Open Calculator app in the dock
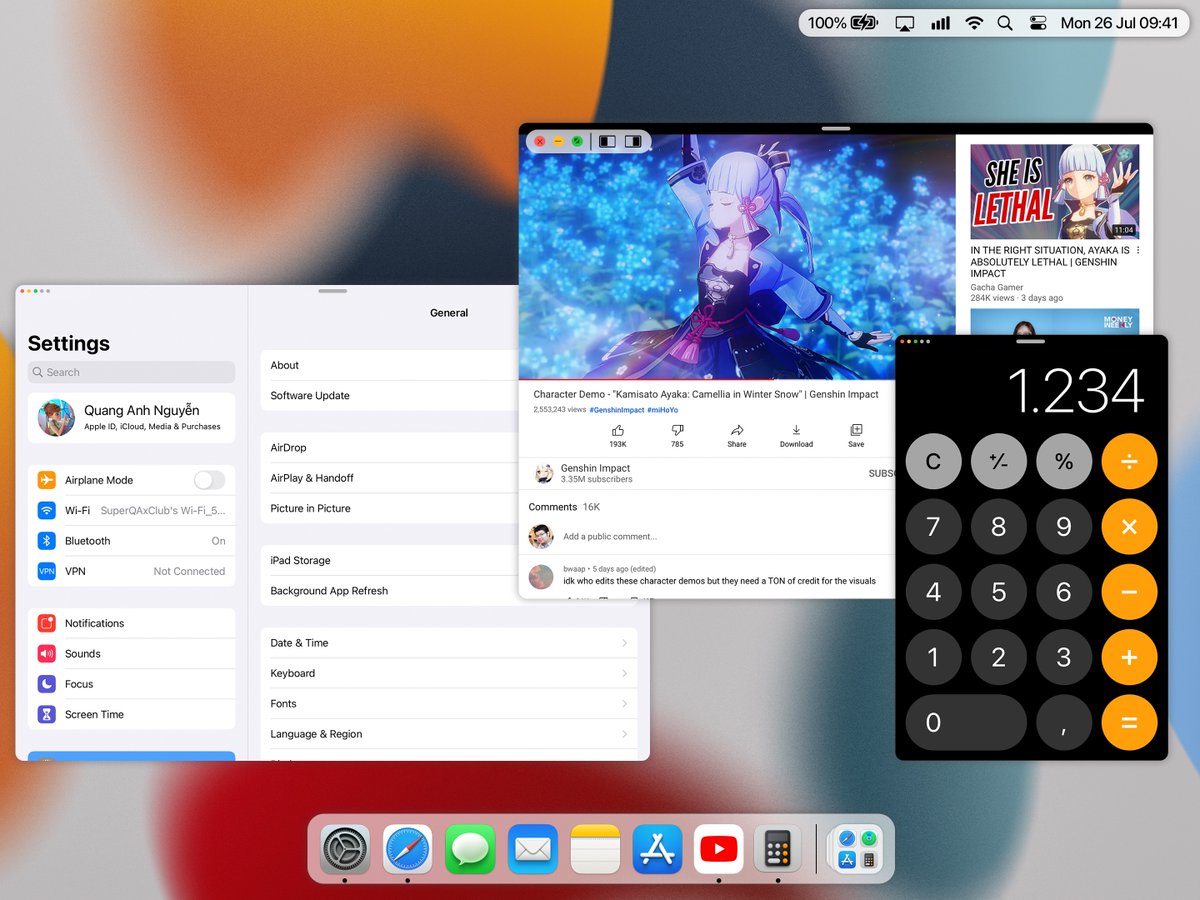This screenshot has height=900, width=1200. point(779,849)
